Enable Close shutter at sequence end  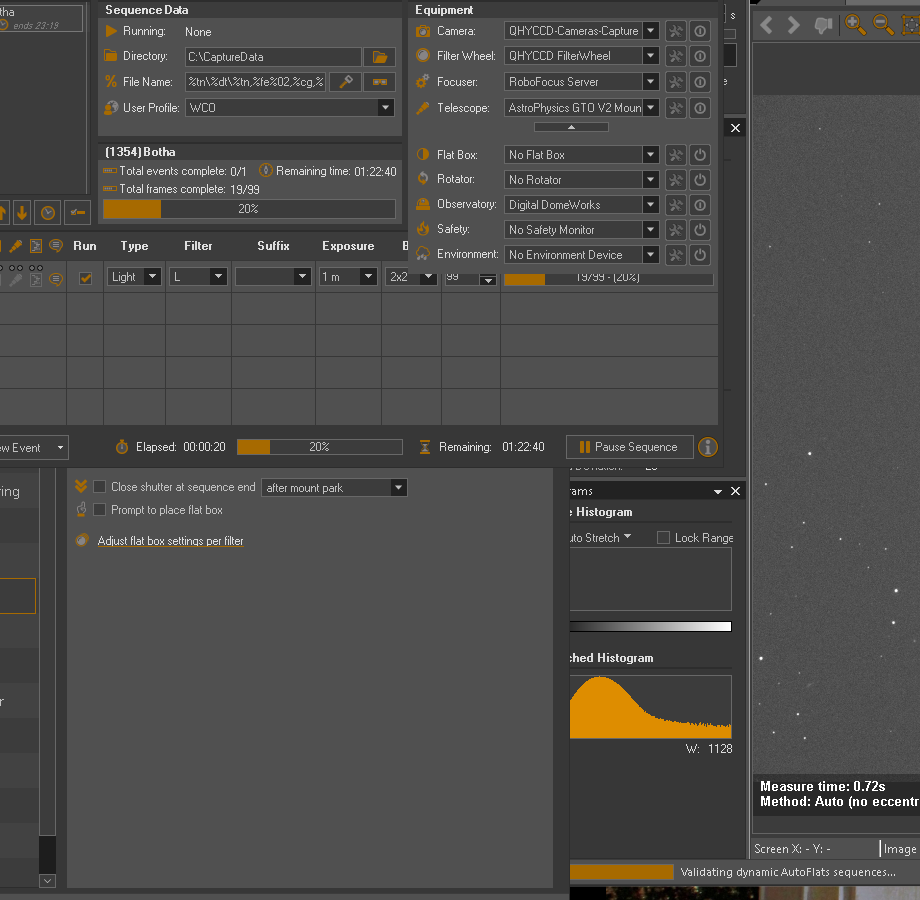pyautogui.click(x=100, y=487)
